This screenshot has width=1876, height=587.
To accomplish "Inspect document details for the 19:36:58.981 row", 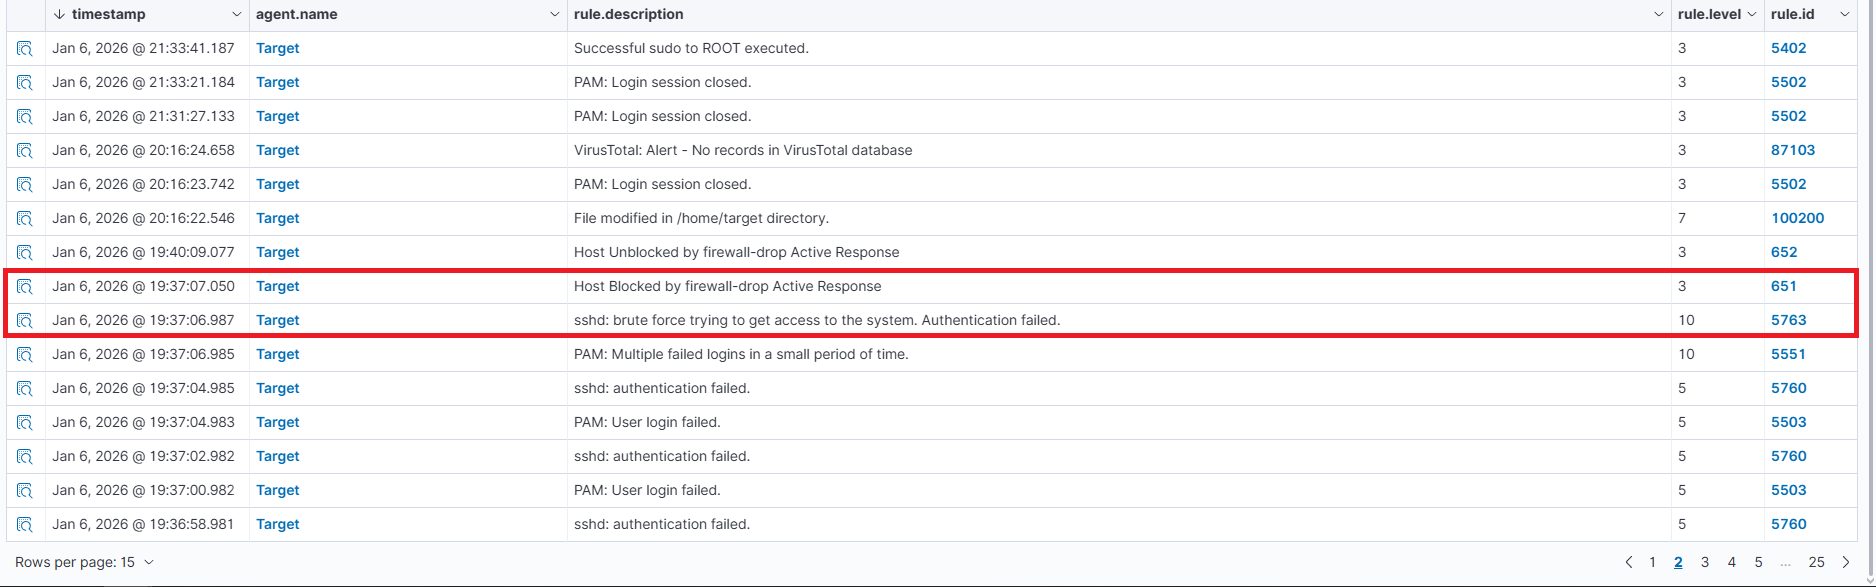I will click(25, 524).
